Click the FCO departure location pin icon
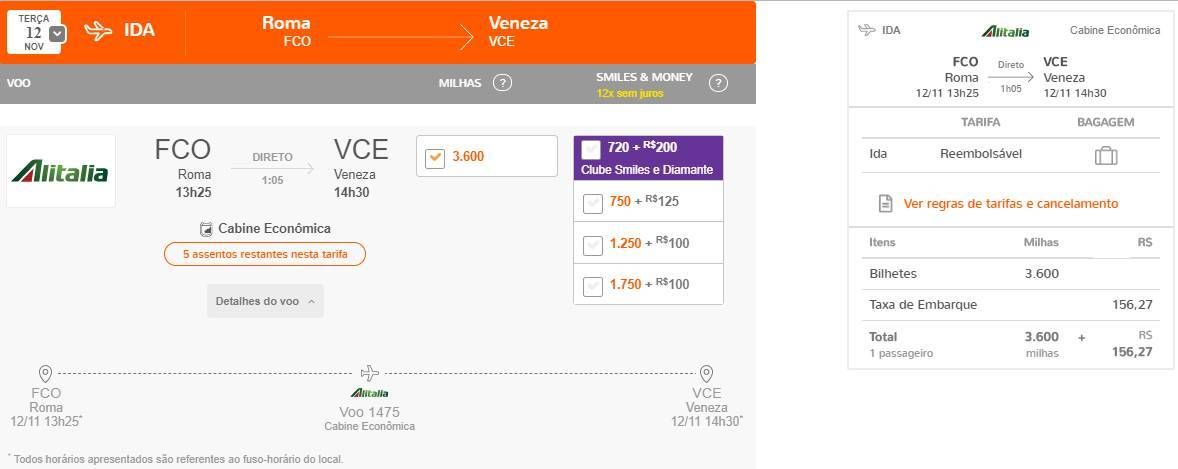This screenshot has height=469, width=1178. click(45, 374)
